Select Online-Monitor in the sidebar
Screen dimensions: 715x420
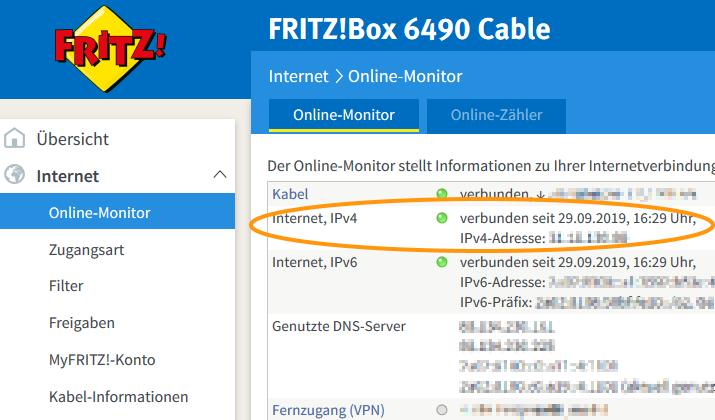click(99, 213)
